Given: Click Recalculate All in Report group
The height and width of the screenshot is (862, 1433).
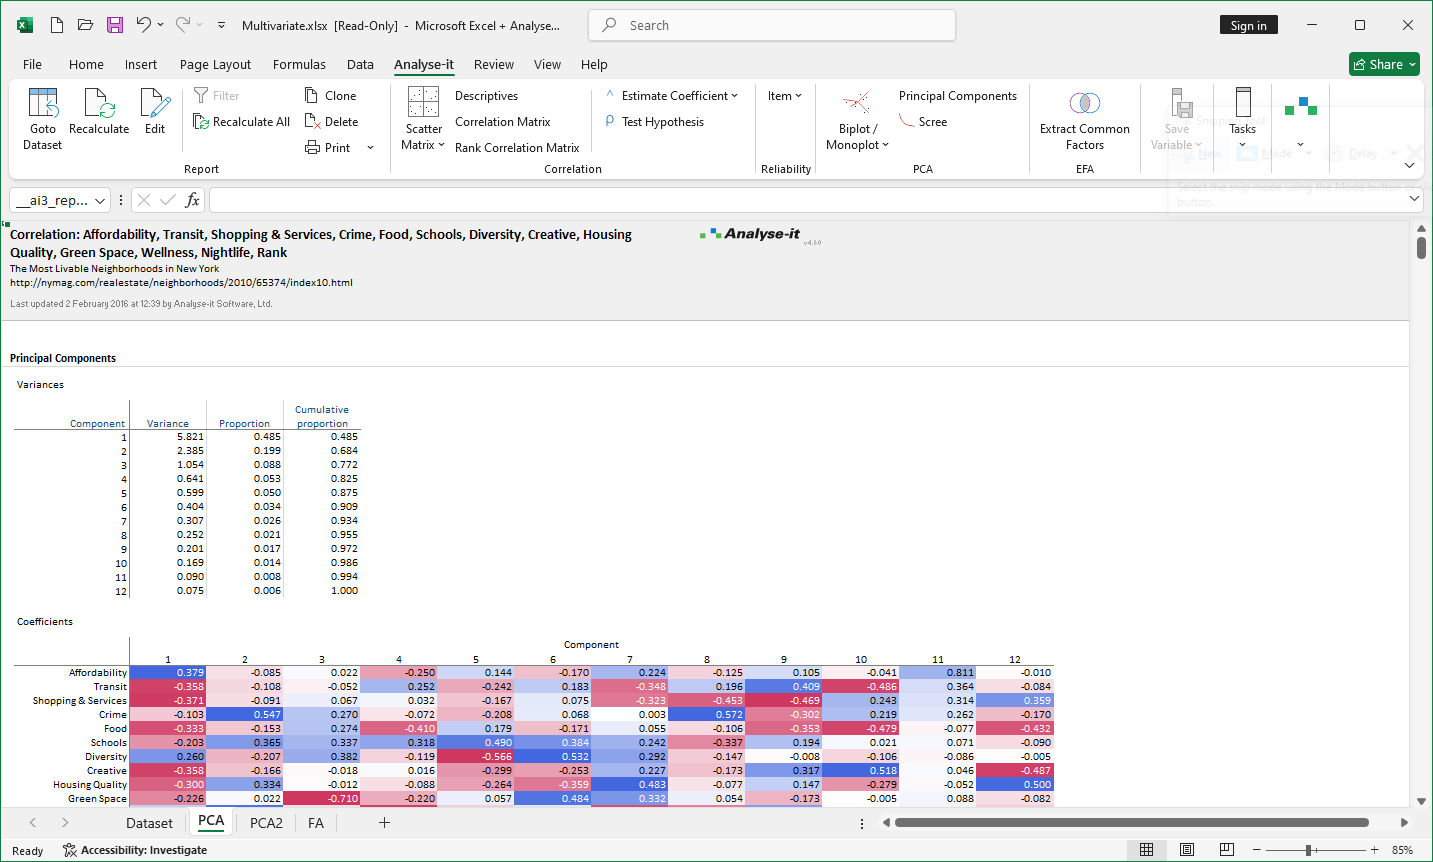Looking at the screenshot, I should pyautogui.click(x=242, y=122).
